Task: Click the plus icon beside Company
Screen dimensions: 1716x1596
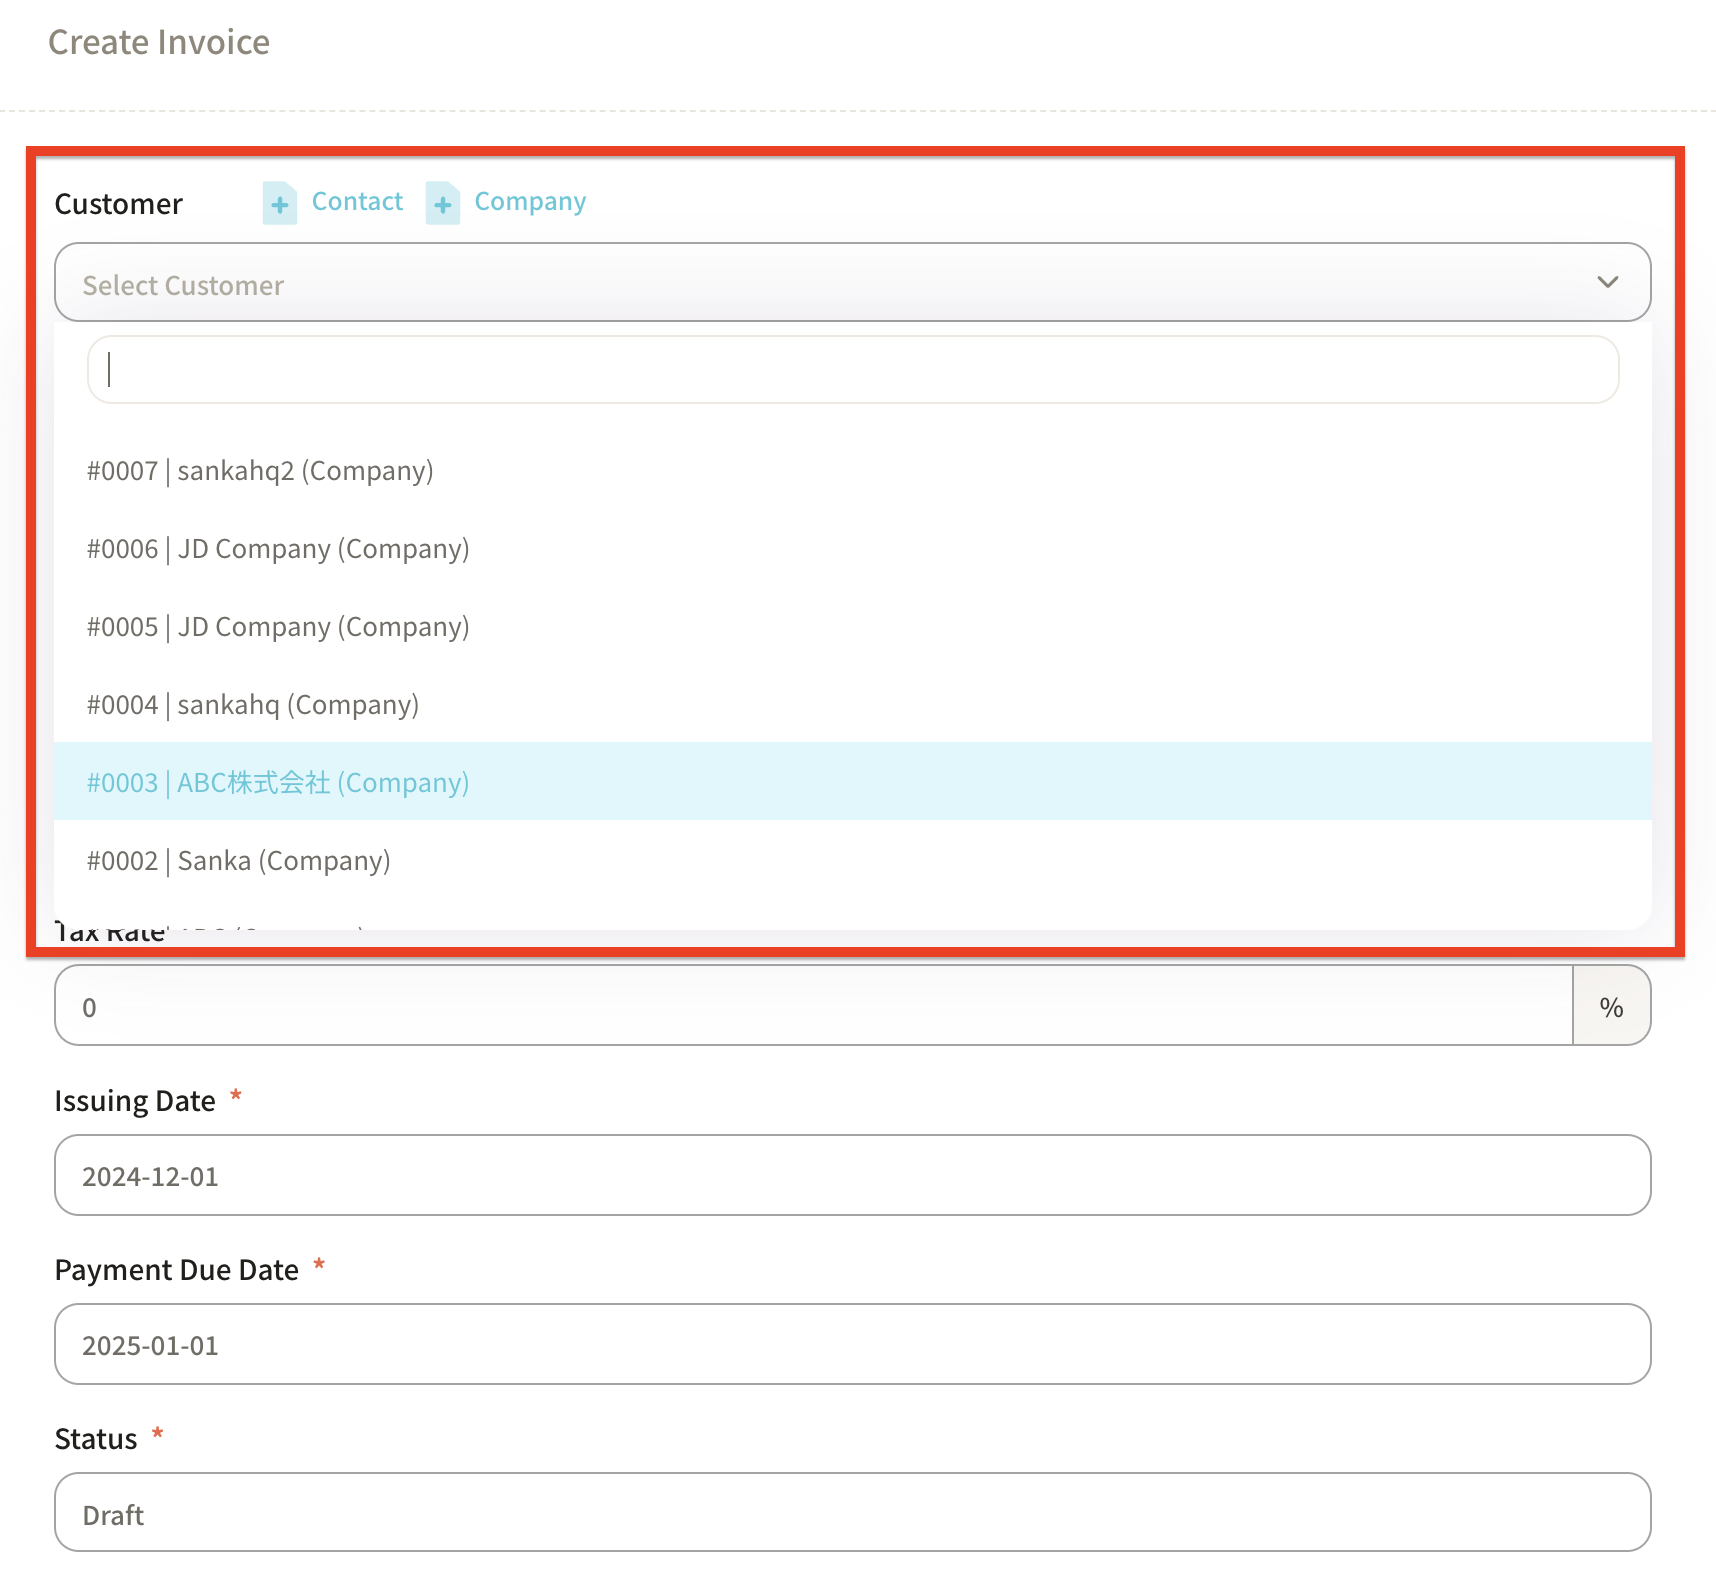Action: (x=442, y=204)
